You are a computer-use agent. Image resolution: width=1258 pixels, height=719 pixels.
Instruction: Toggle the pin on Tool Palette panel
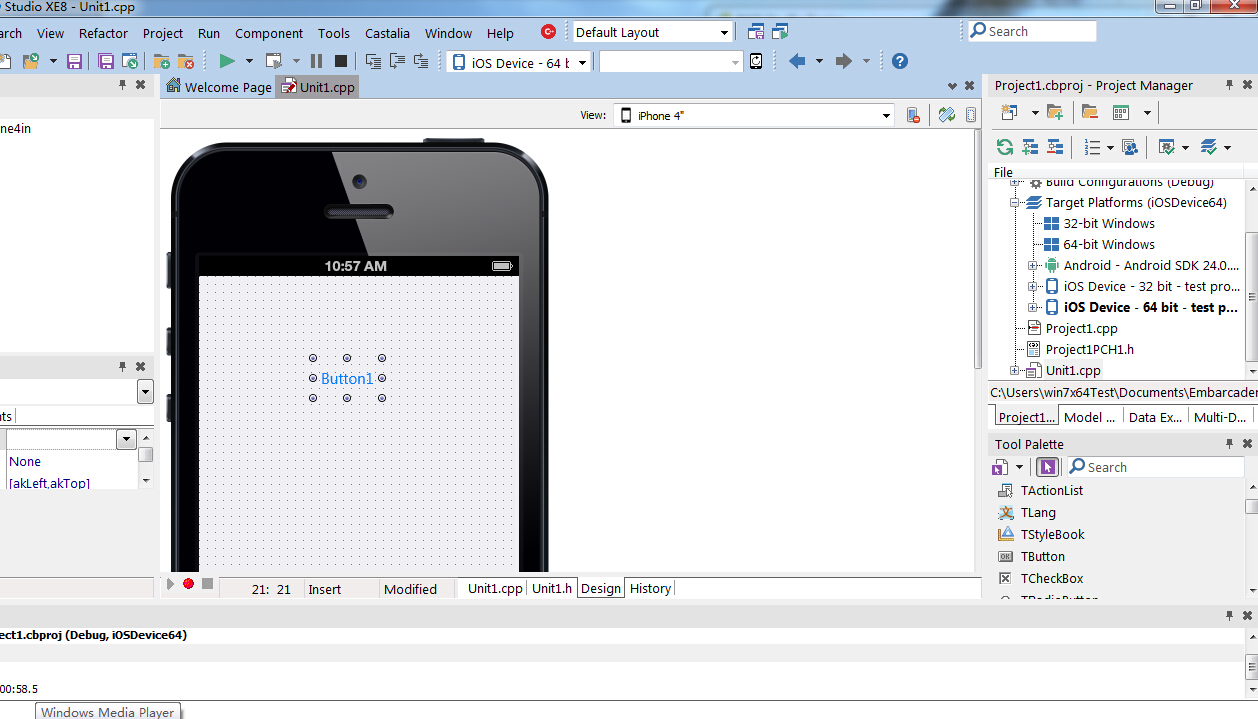[x=1230, y=443]
